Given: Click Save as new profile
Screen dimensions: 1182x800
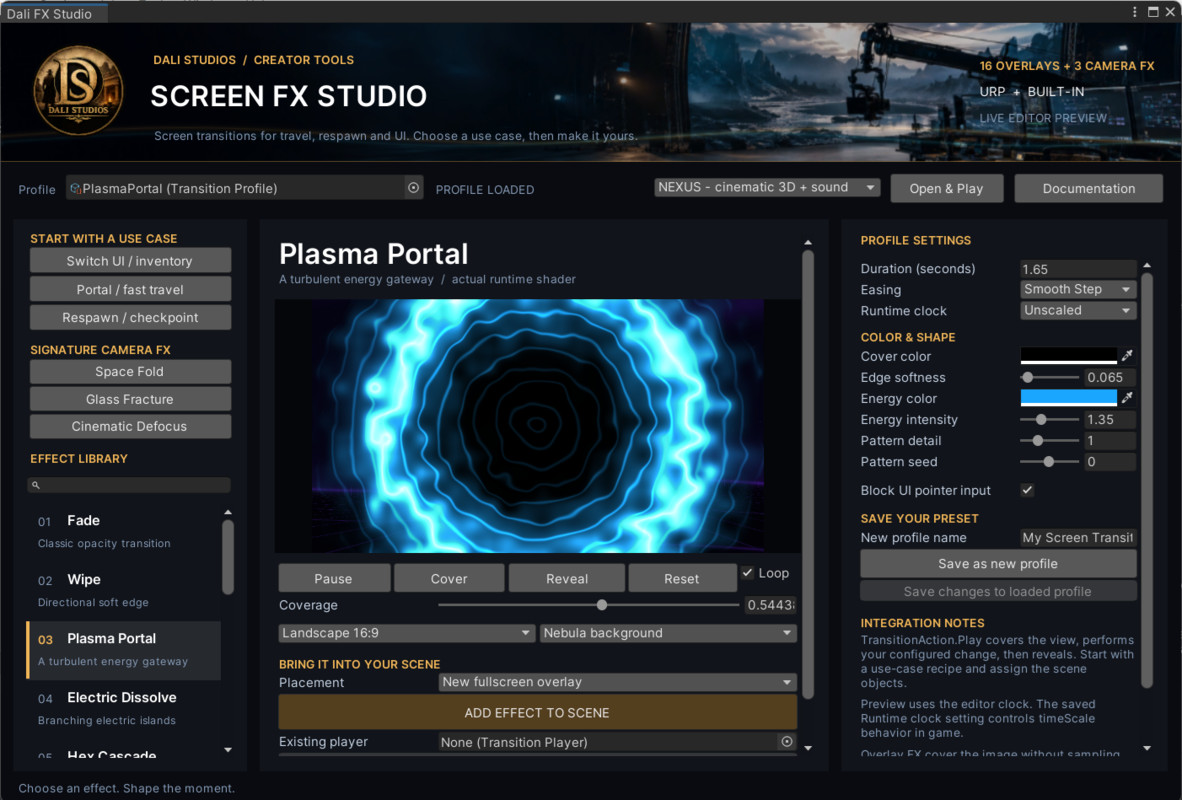Looking at the screenshot, I should (998, 564).
